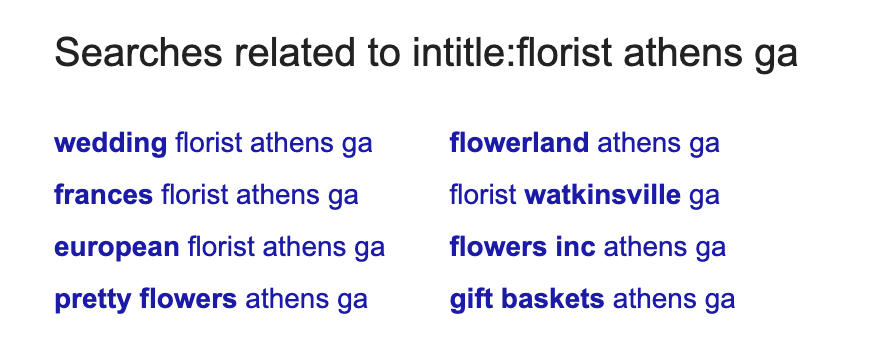
Task: Open pretty flowers athens ga related search
Action: (211, 299)
